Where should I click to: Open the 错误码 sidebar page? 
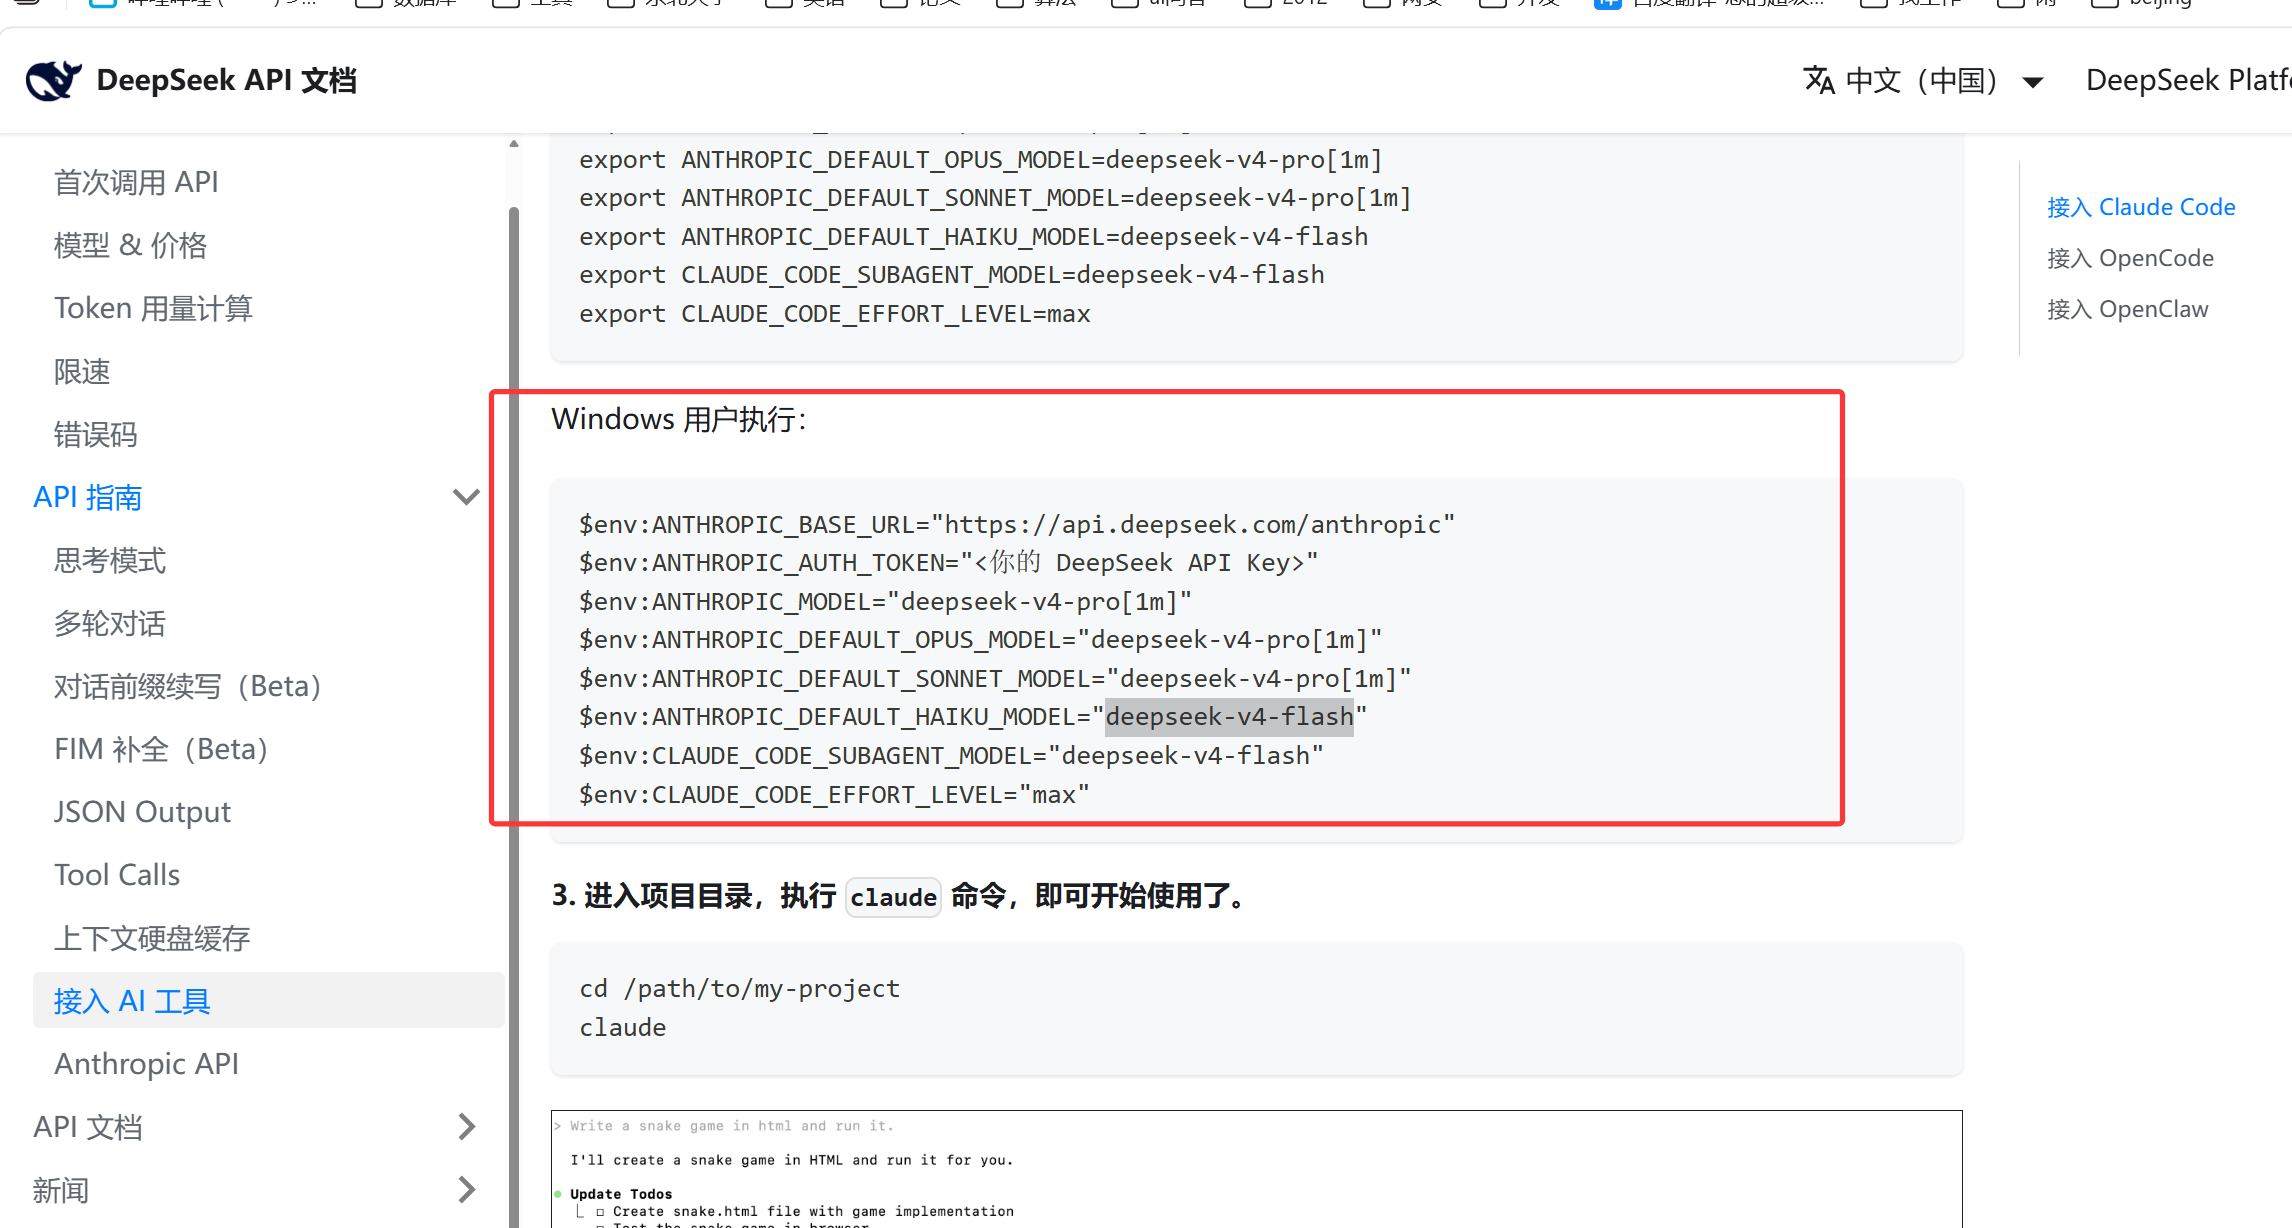pyautogui.click(x=96, y=434)
